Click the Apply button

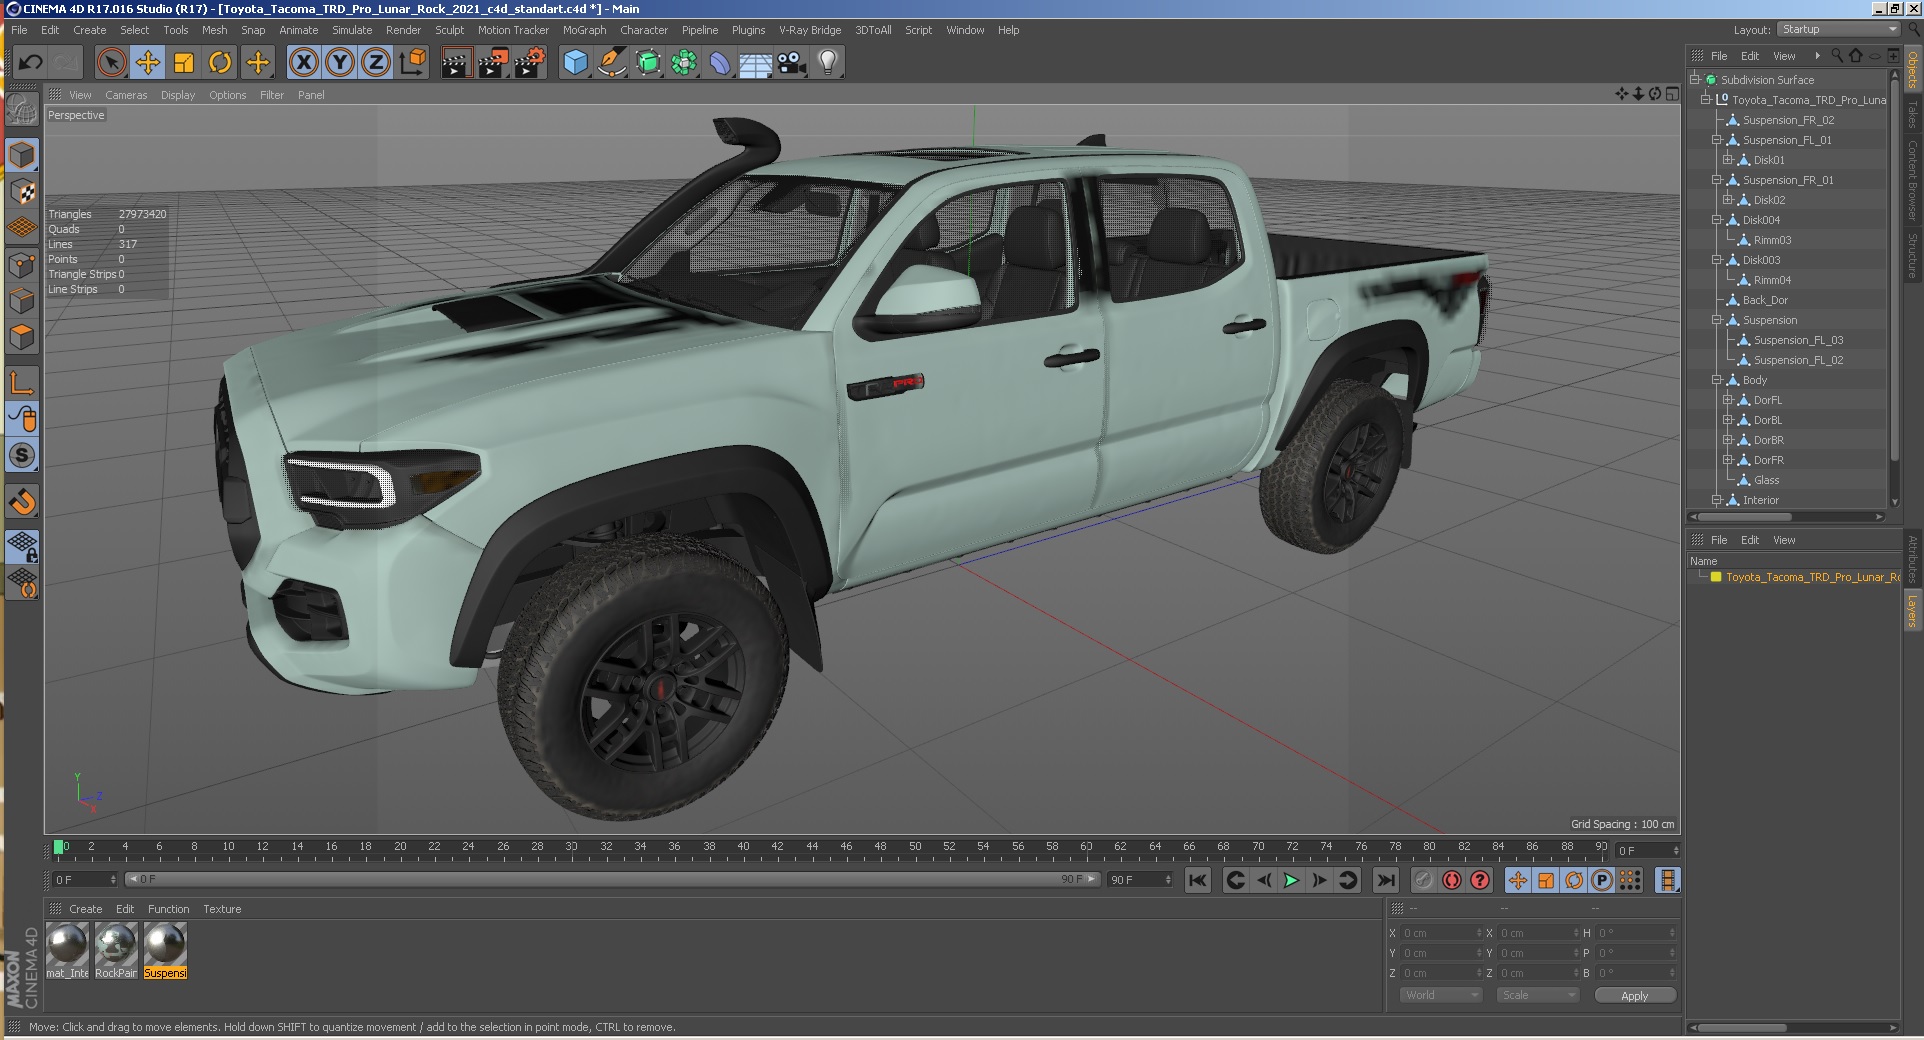1634,995
